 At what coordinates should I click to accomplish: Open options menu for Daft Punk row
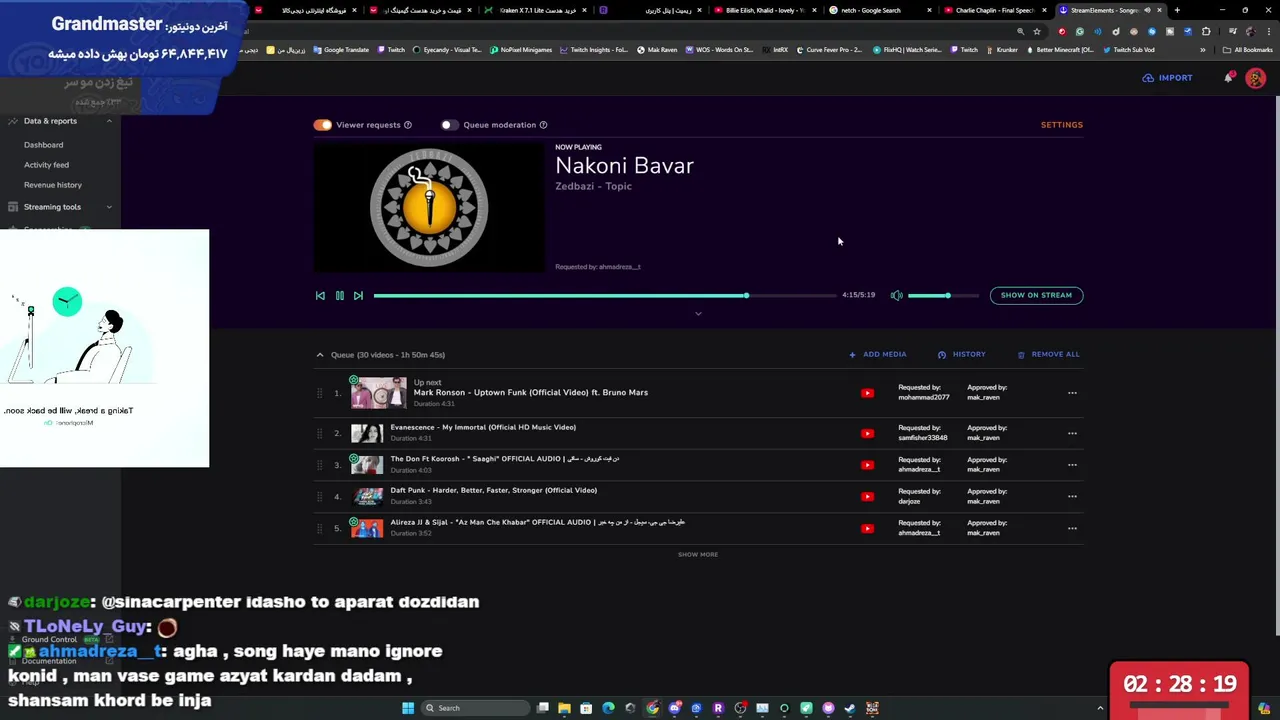click(1072, 496)
